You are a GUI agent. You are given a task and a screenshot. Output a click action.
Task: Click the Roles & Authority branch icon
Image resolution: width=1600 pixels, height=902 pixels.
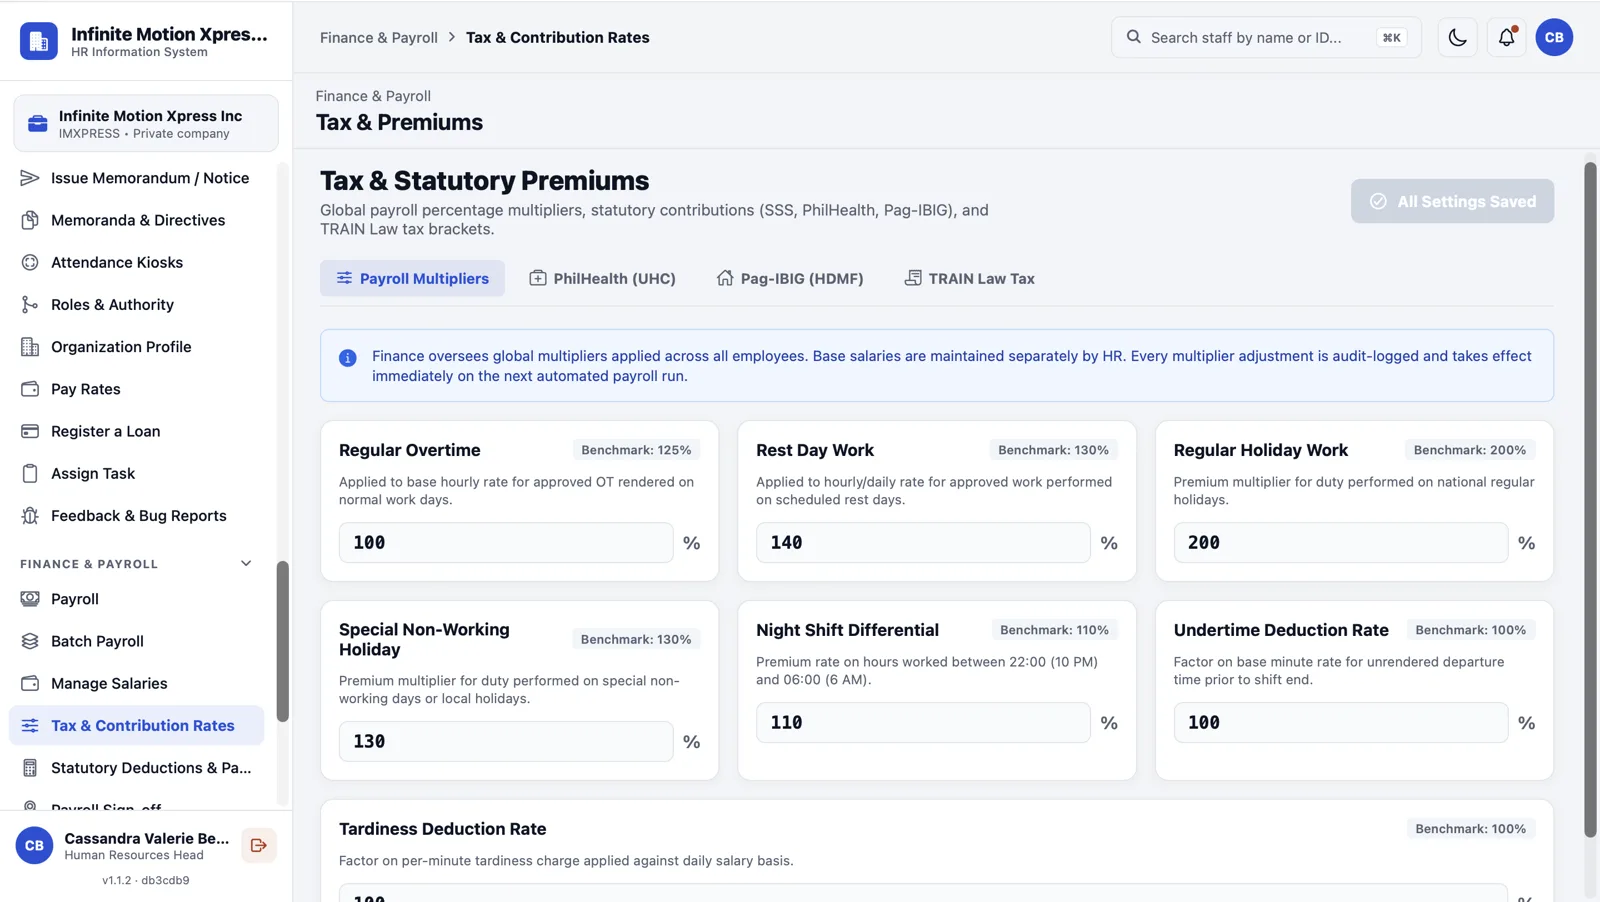click(30, 304)
